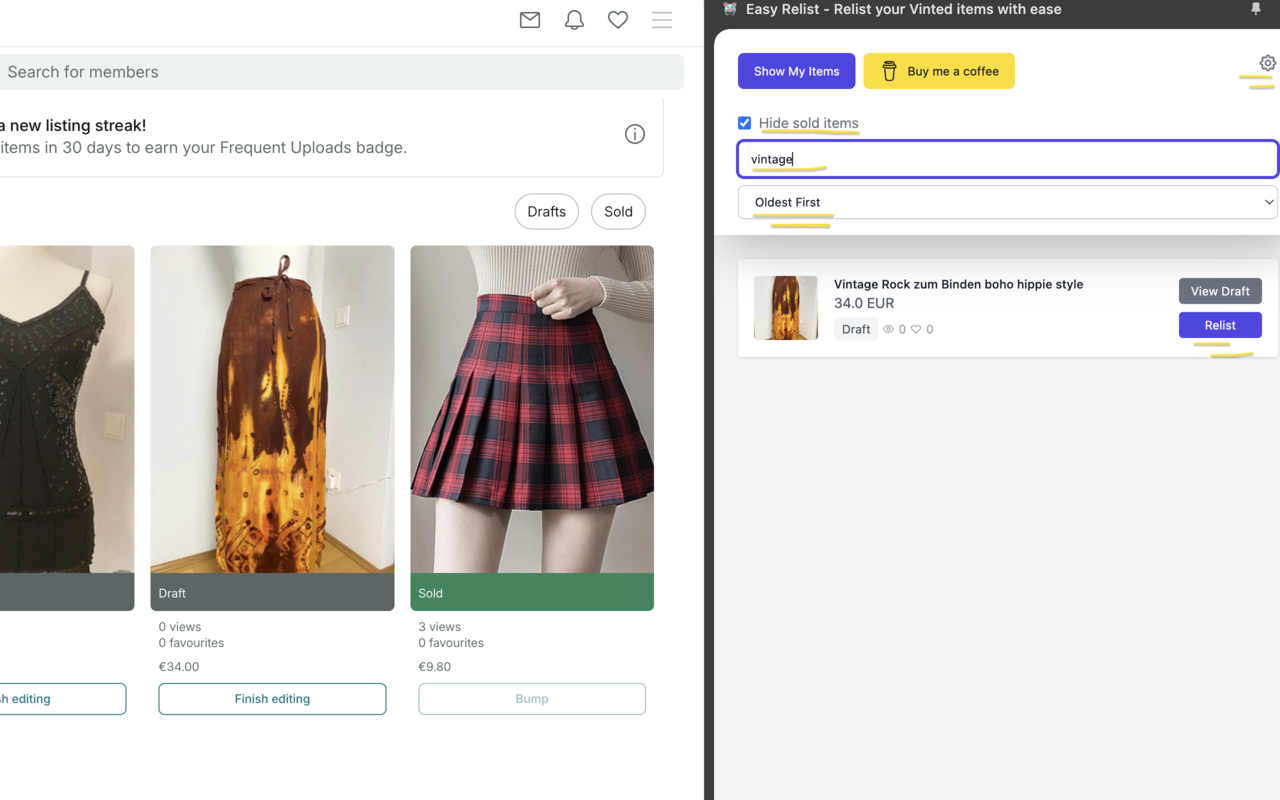Click the info icon on the listing streak banner

pos(634,133)
